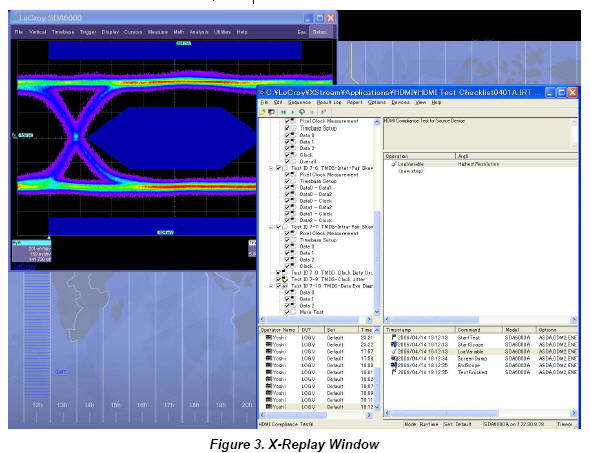Toggle the Data0 - Data1 checkbox
This screenshot has width=590, height=453.
287,188
